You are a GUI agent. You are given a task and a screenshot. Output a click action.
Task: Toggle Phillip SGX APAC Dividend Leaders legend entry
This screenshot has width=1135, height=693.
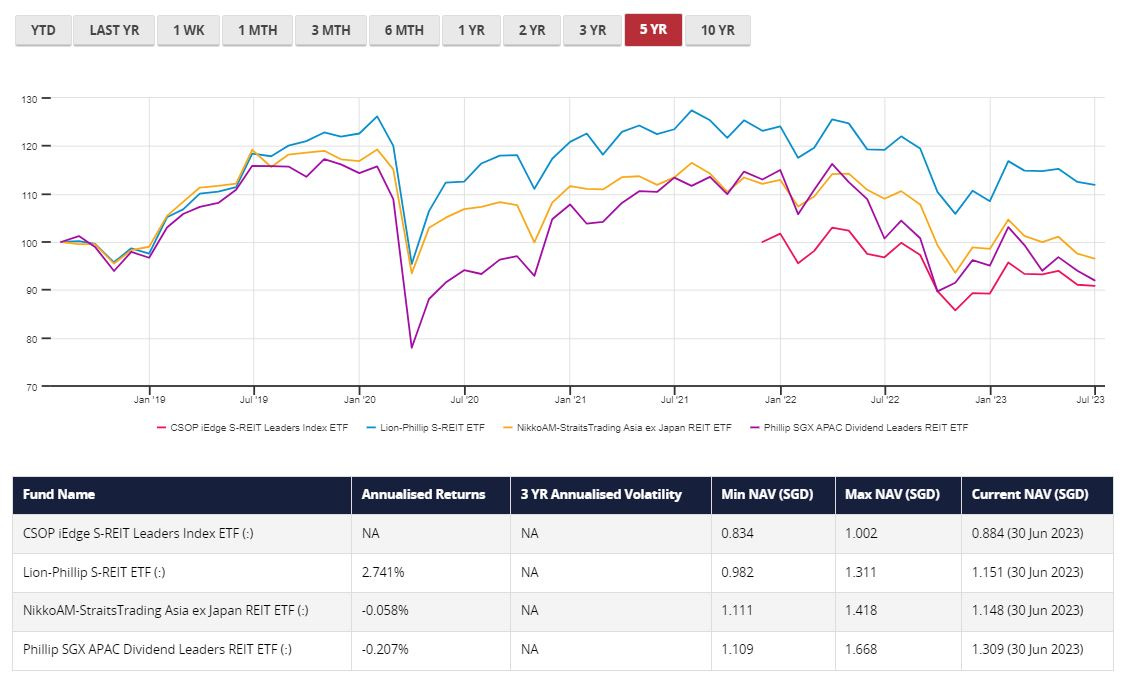(x=859, y=428)
